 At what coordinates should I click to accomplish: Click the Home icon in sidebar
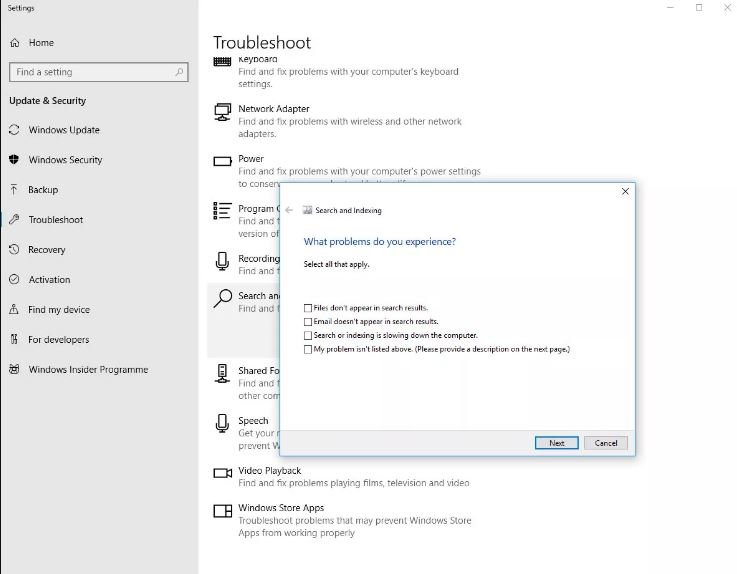coord(15,43)
